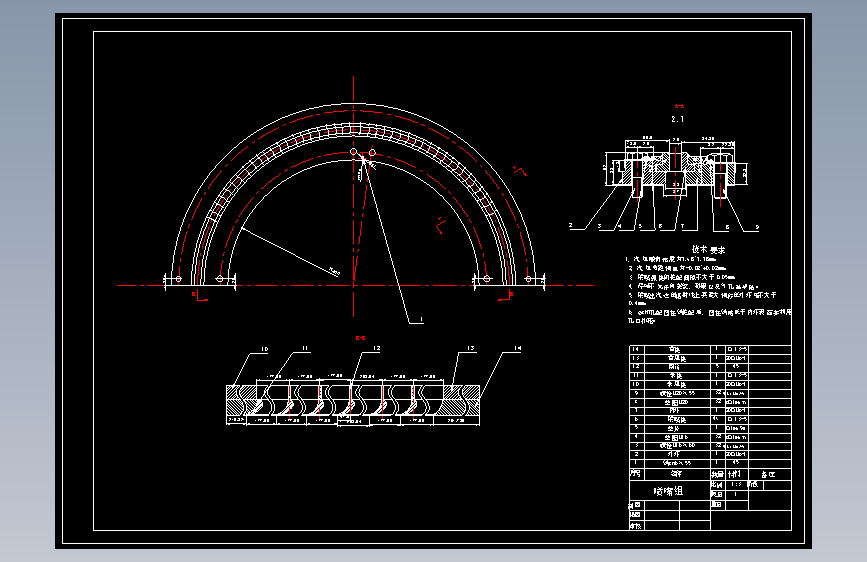The height and width of the screenshot is (562, 867).
Task: Click the 技术要求 heading text
Action: (x=708, y=249)
